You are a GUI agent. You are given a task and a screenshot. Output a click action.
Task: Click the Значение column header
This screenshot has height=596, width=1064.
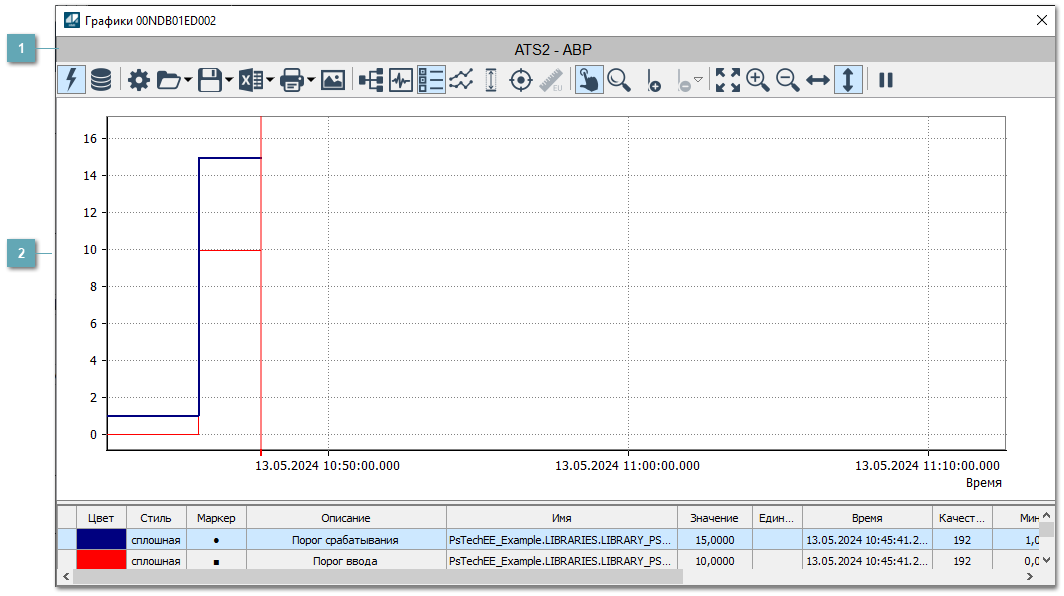714,518
